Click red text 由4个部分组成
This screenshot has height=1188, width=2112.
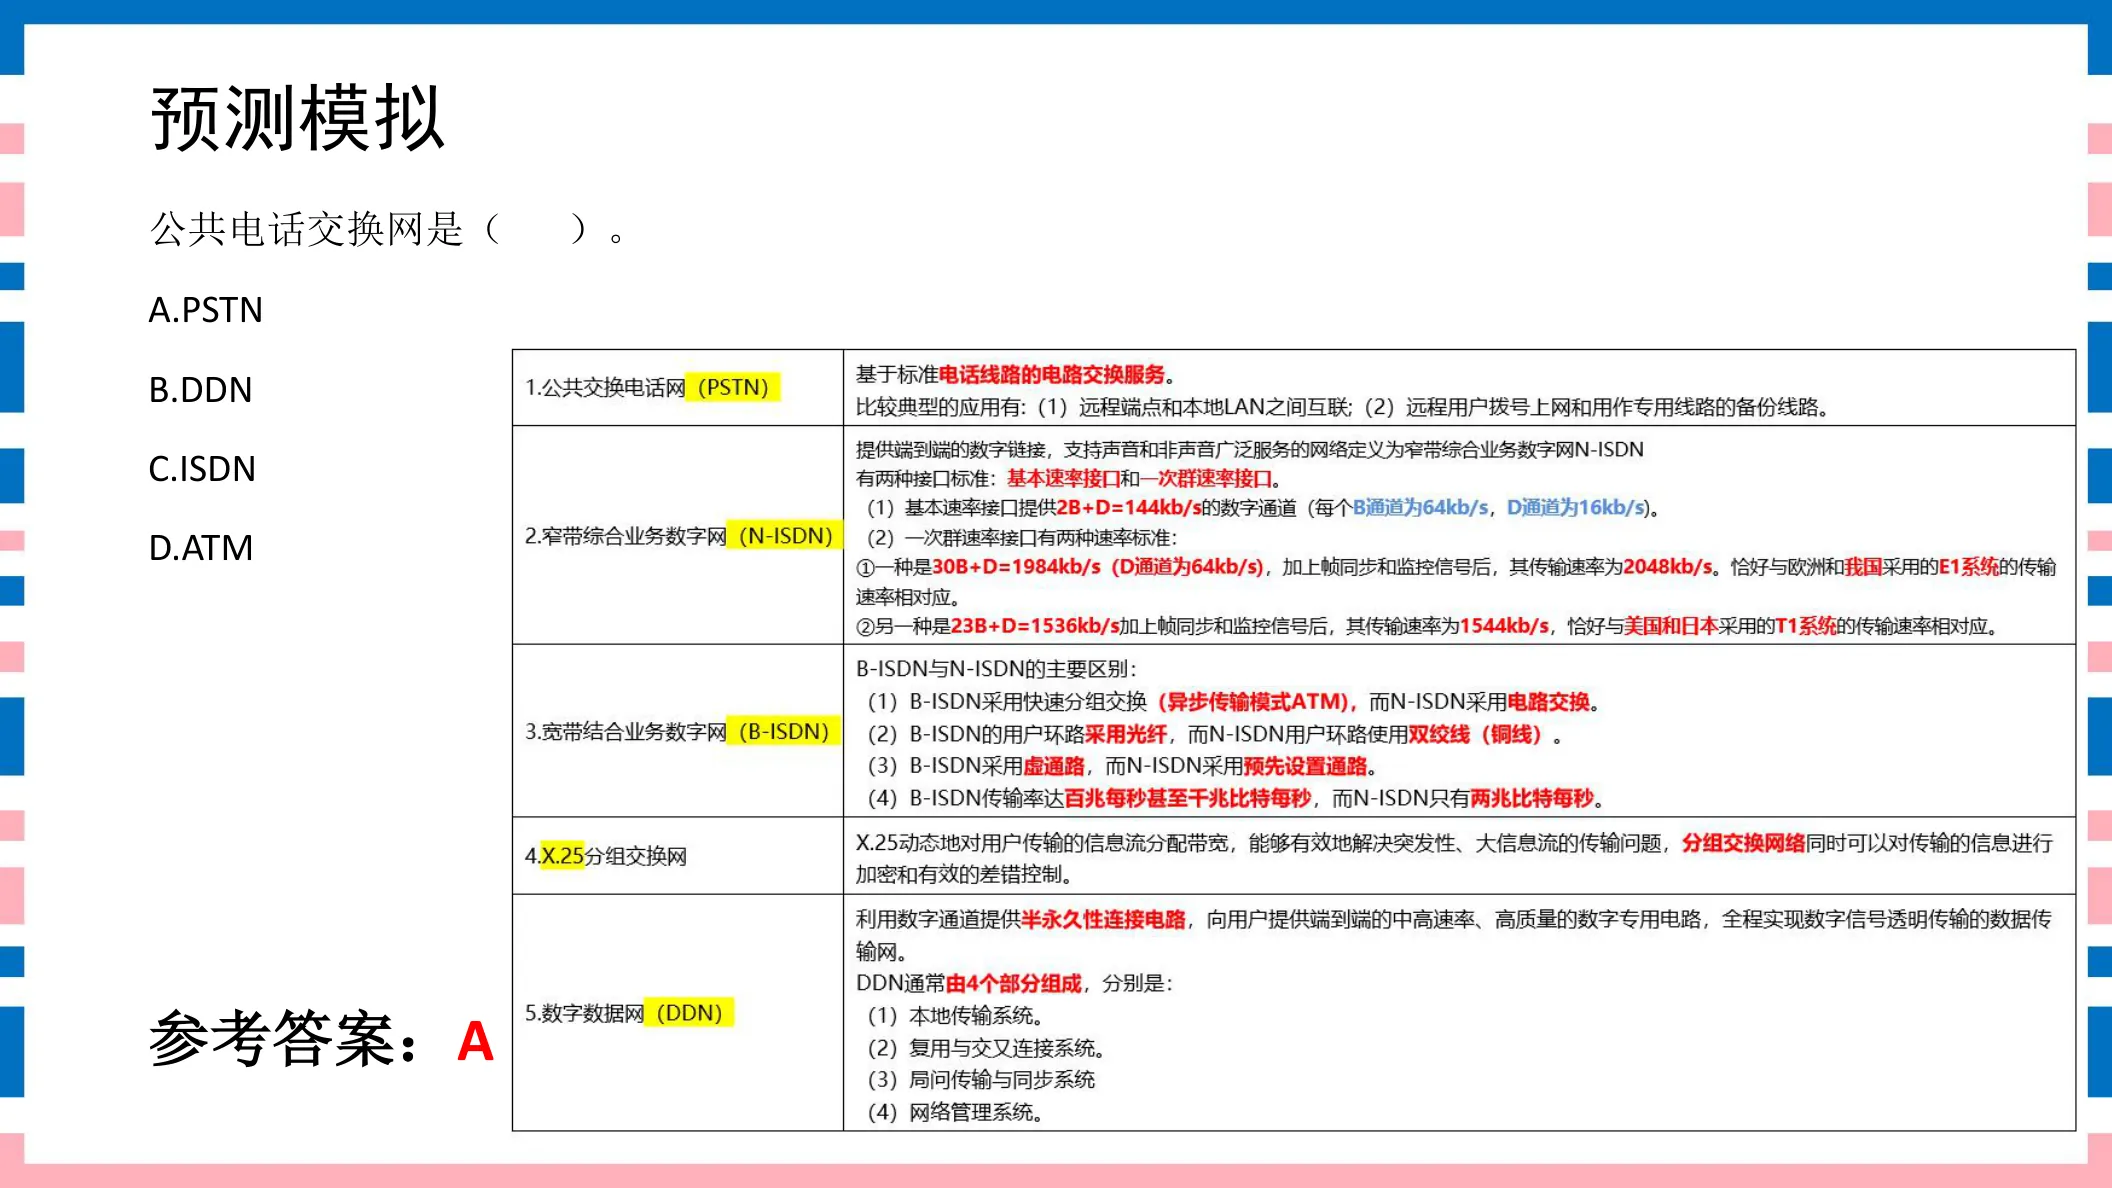[1013, 983]
